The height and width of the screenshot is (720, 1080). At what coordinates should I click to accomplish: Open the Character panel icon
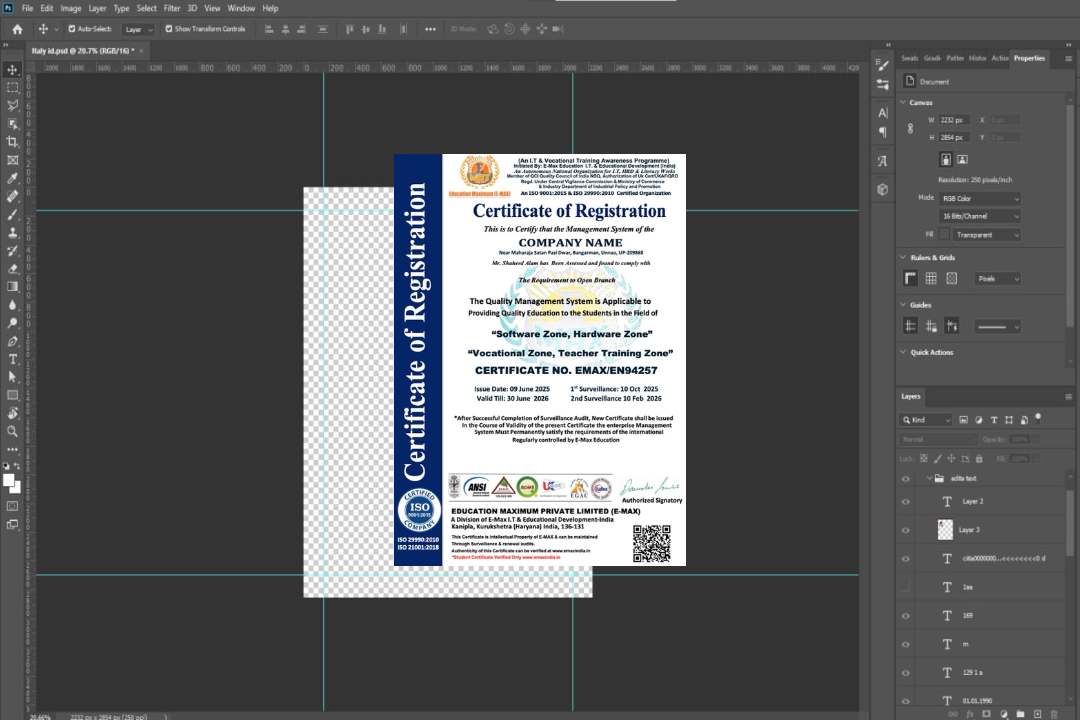tap(883, 113)
